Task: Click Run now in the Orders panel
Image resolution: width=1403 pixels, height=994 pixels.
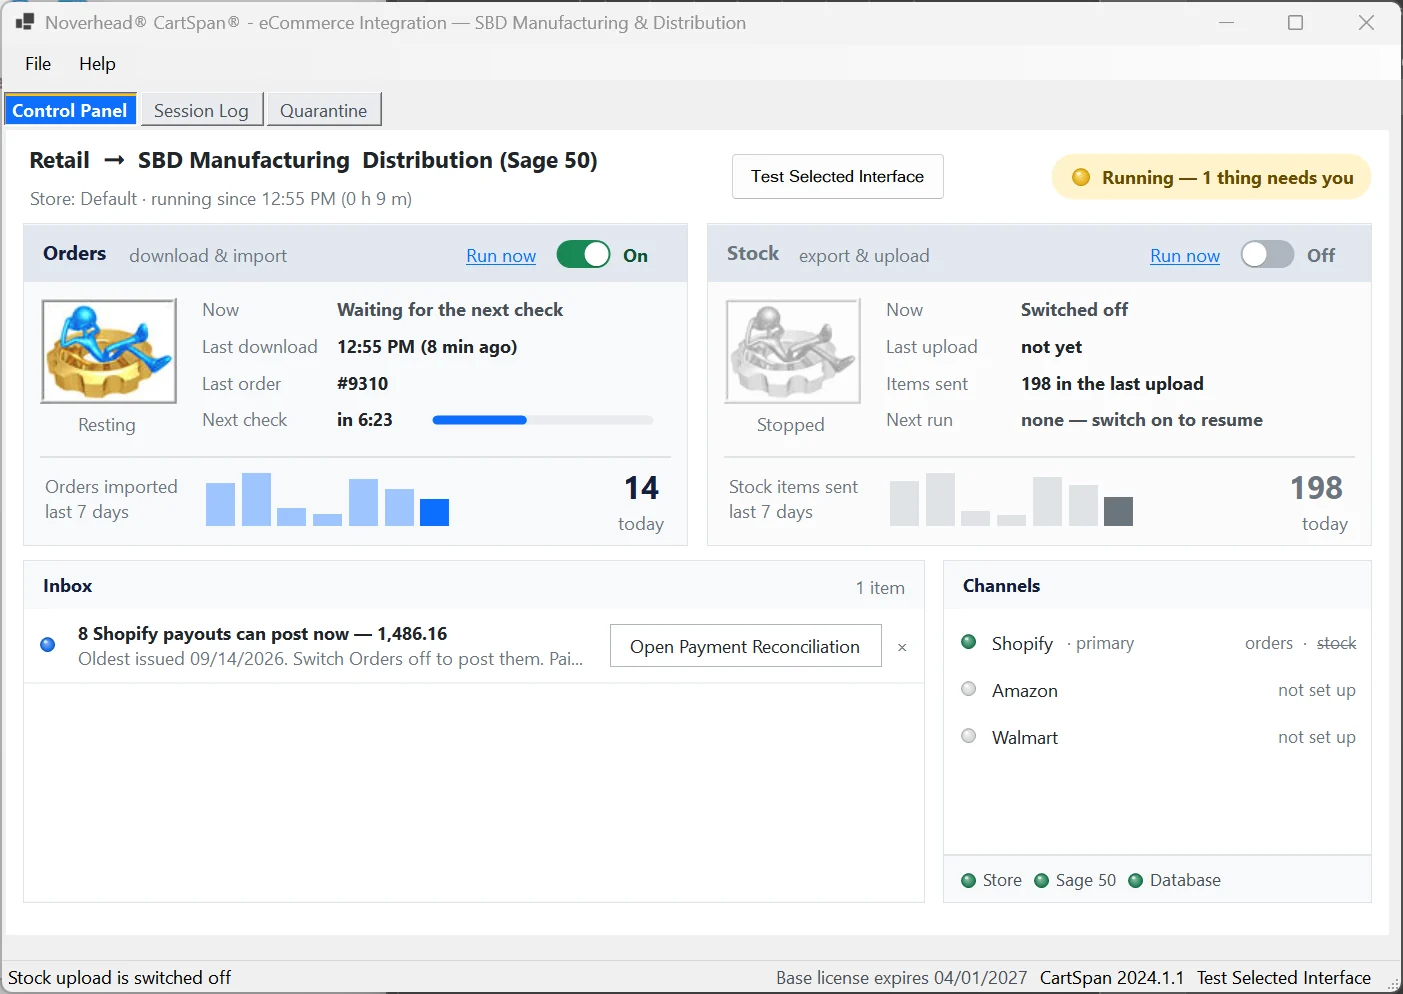Action: [x=501, y=256]
